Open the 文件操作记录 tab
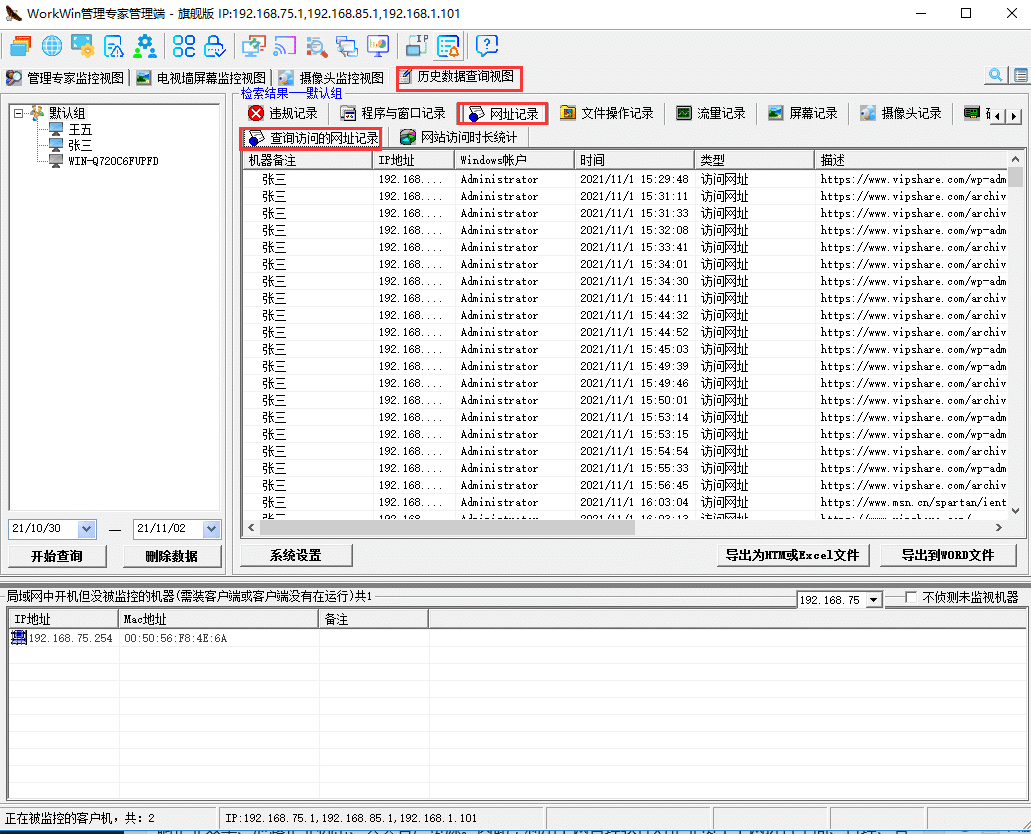1031x834 pixels. coord(606,113)
